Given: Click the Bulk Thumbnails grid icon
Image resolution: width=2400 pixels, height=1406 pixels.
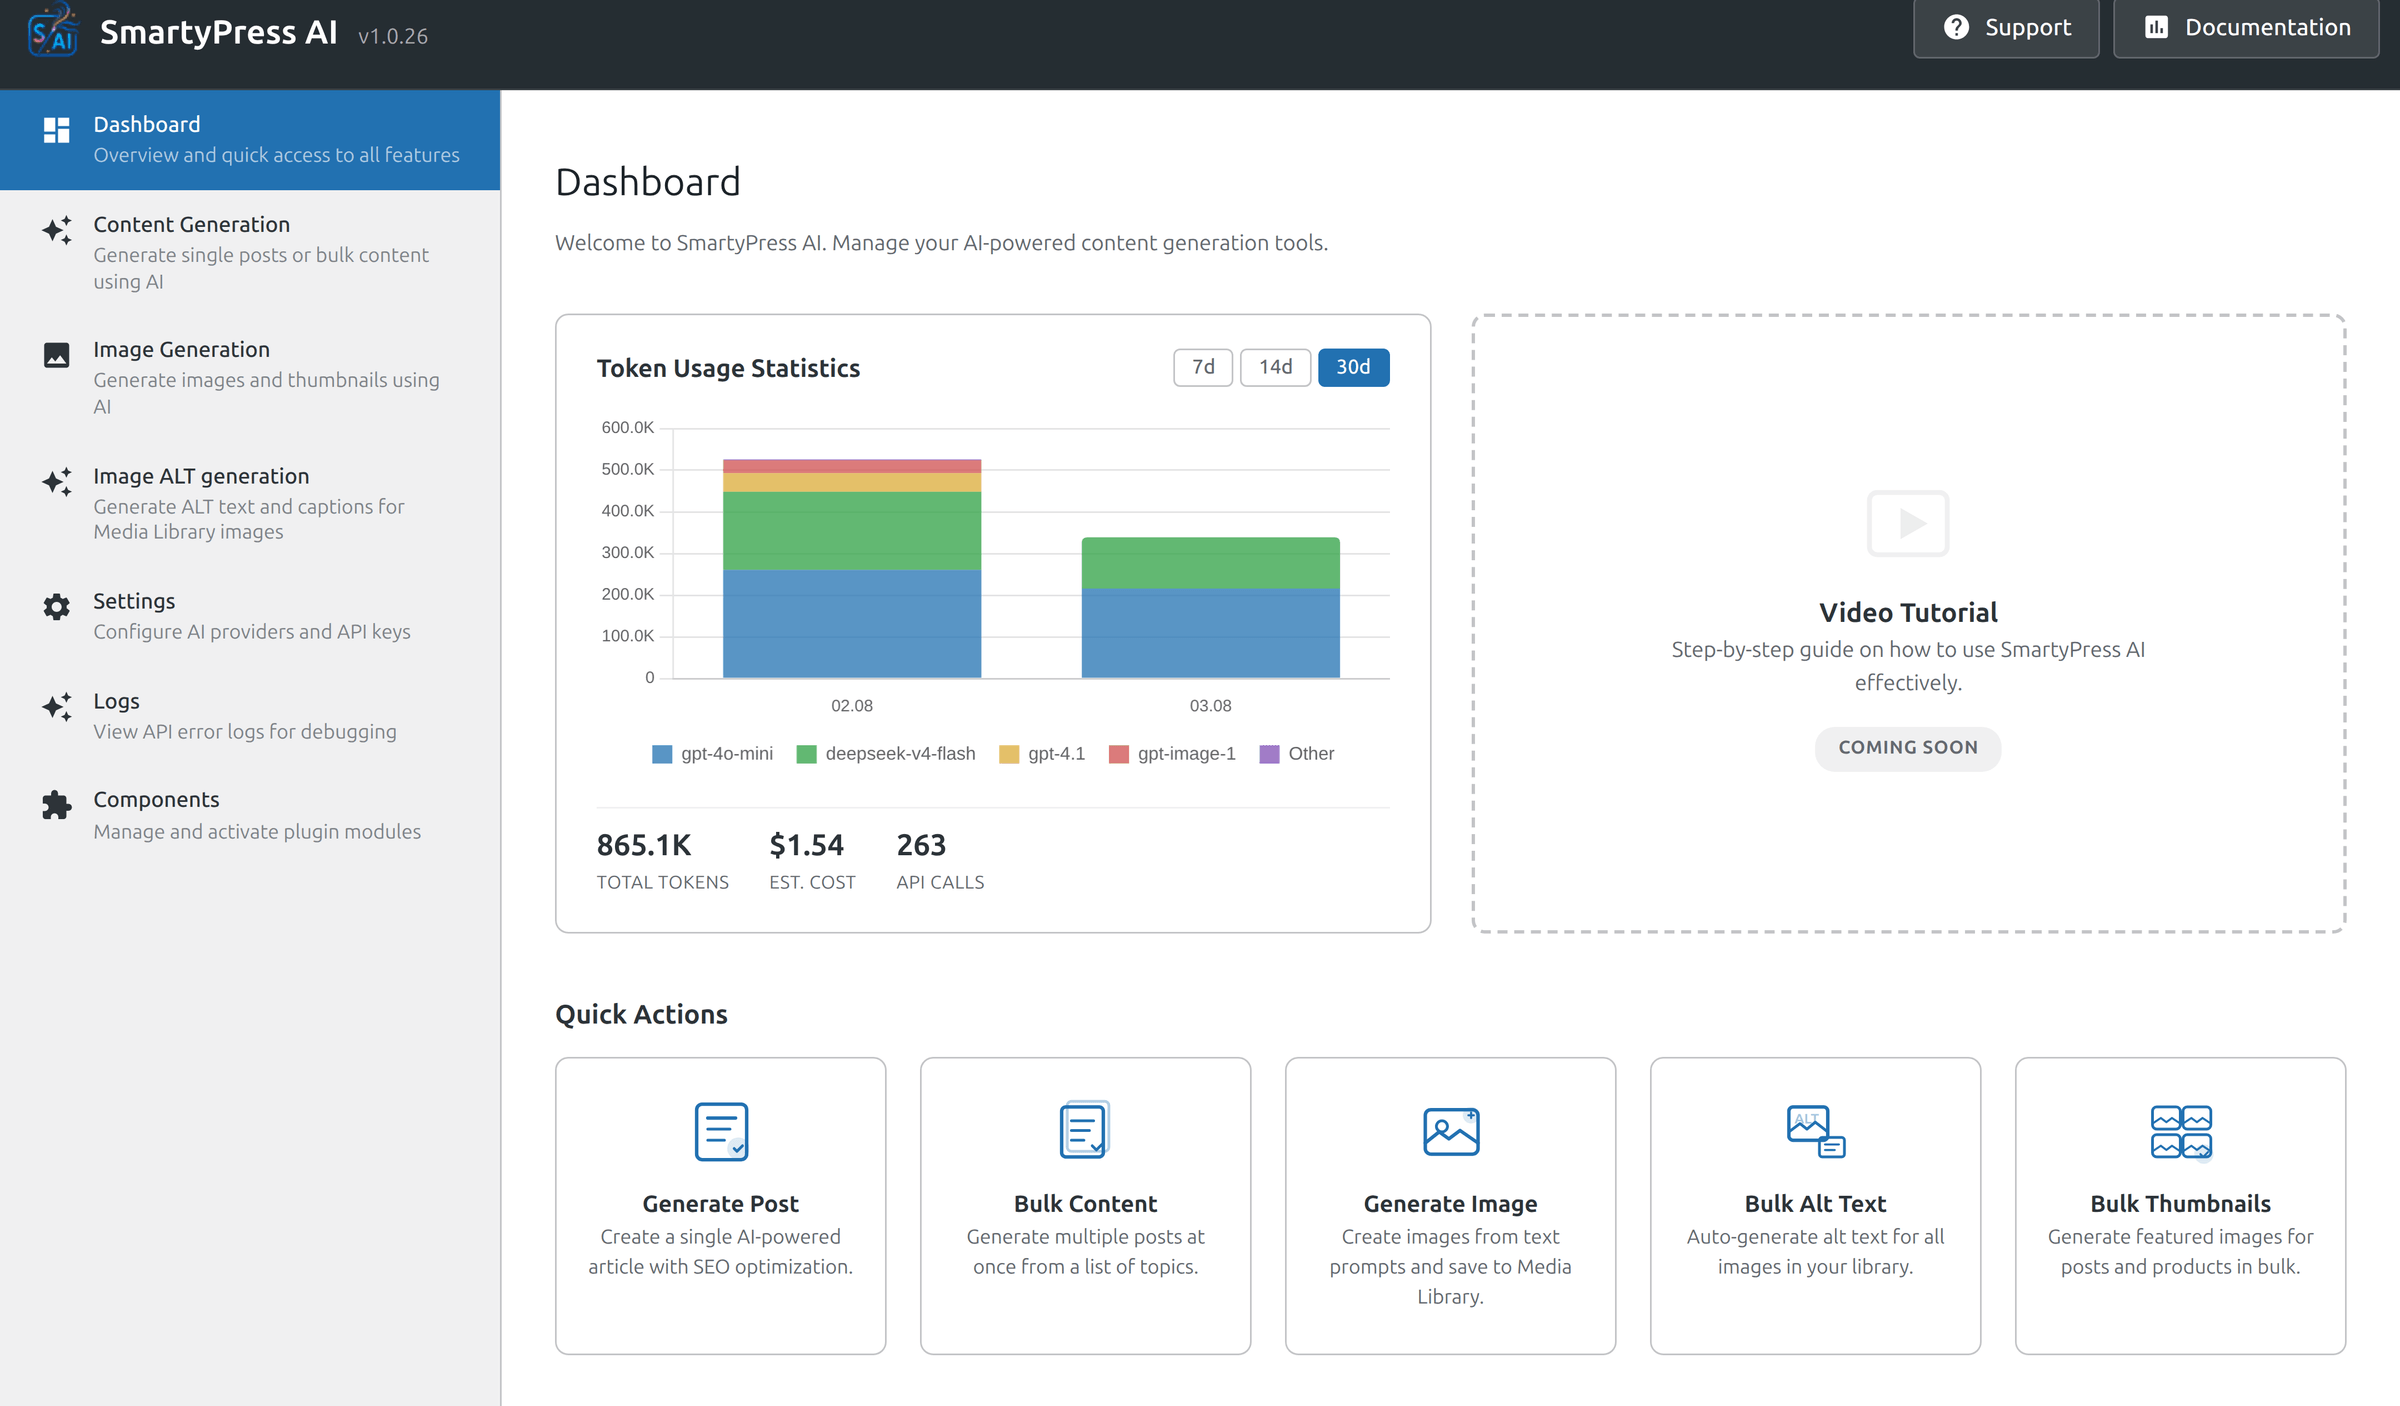Looking at the screenshot, I should pos(2181,1132).
